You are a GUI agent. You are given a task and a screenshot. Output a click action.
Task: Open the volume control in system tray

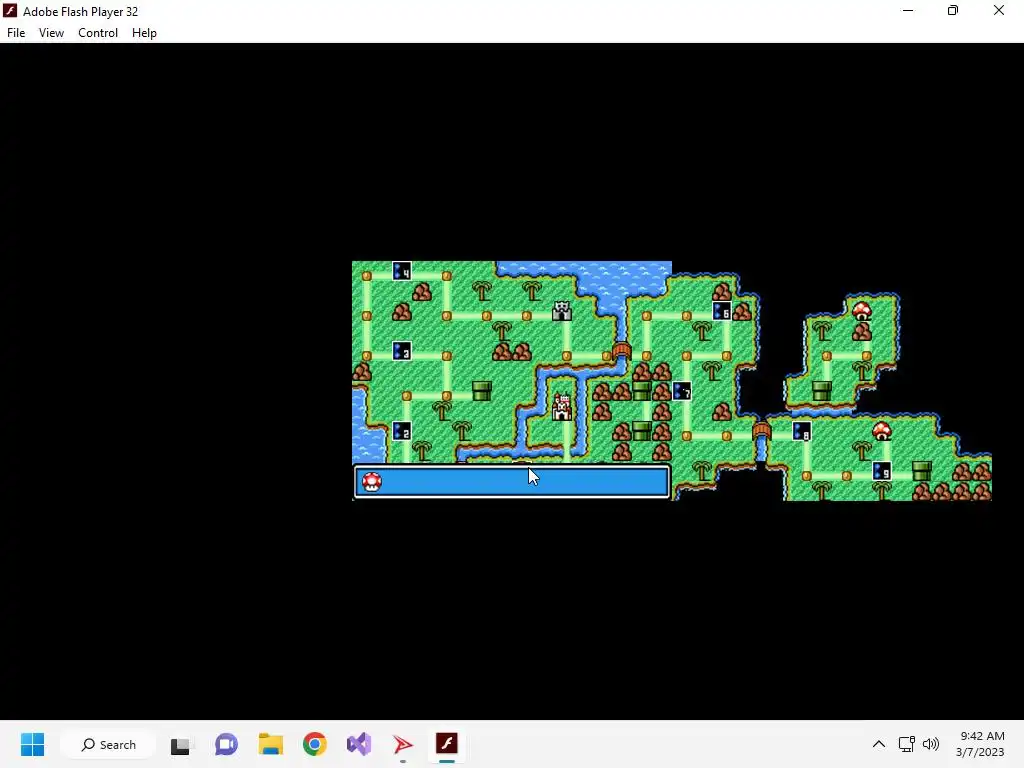931,744
